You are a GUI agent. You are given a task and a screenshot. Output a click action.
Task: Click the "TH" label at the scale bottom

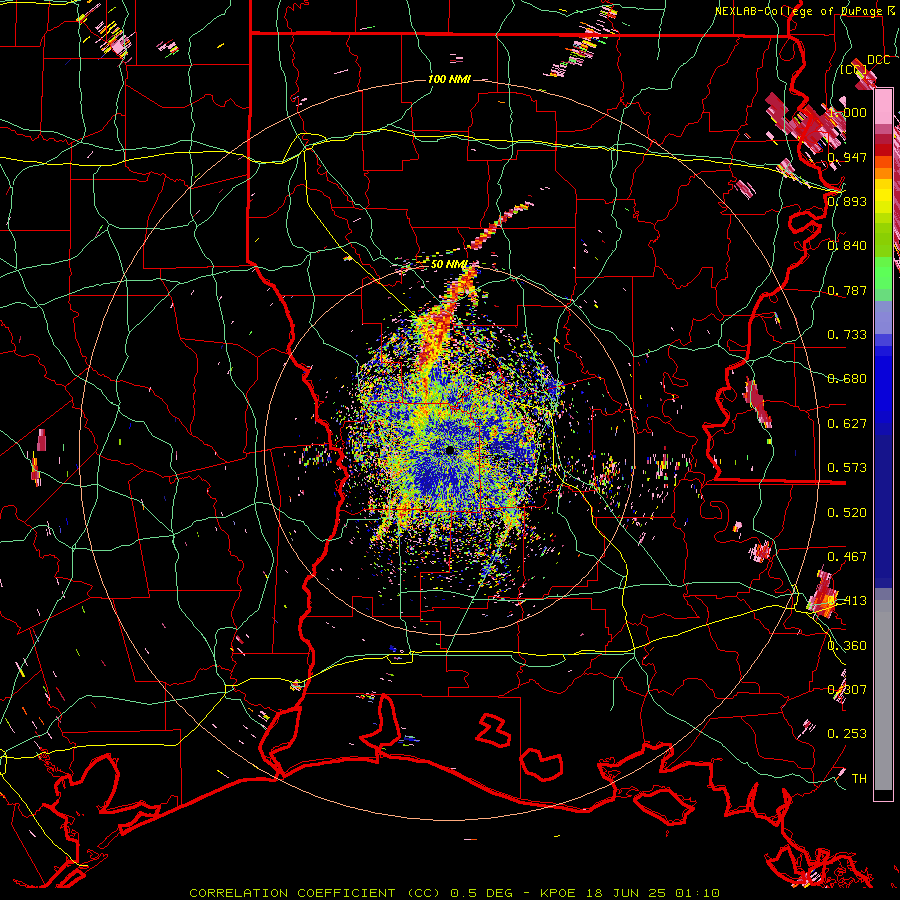click(x=859, y=779)
